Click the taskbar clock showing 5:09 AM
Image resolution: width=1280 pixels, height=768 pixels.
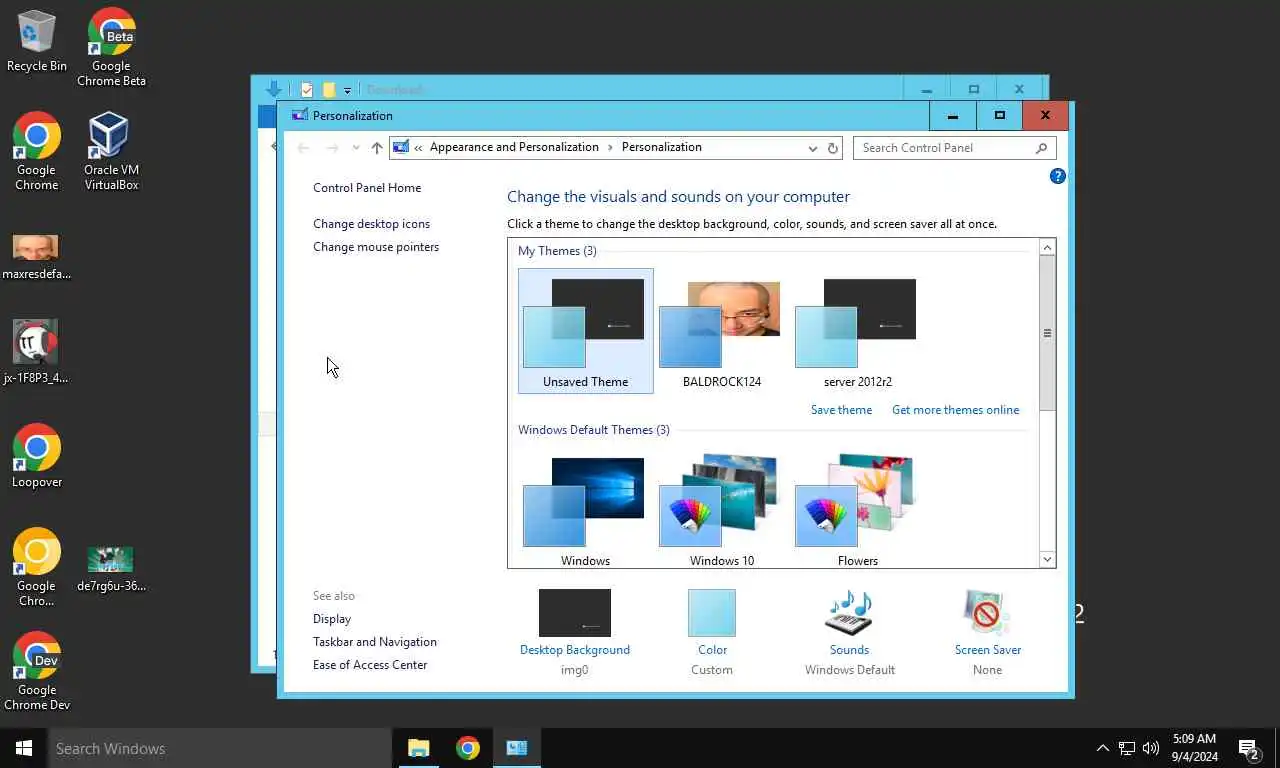click(1194, 748)
